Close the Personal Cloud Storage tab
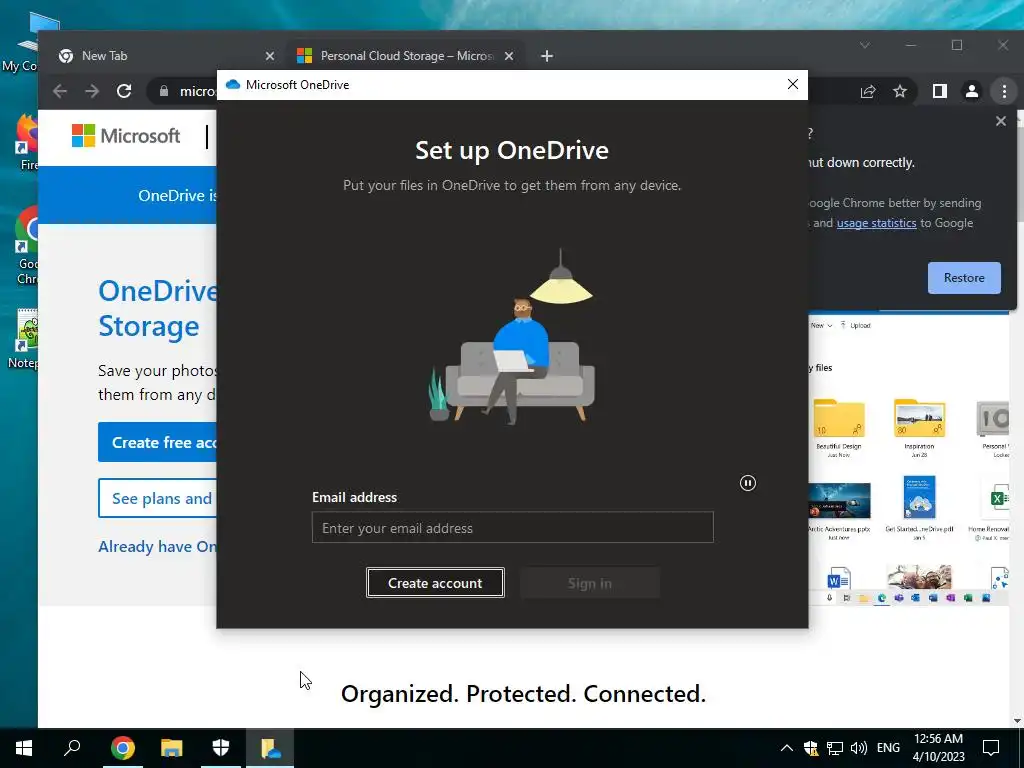This screenshot has height=768, width=1024. [x=509, y=56]
